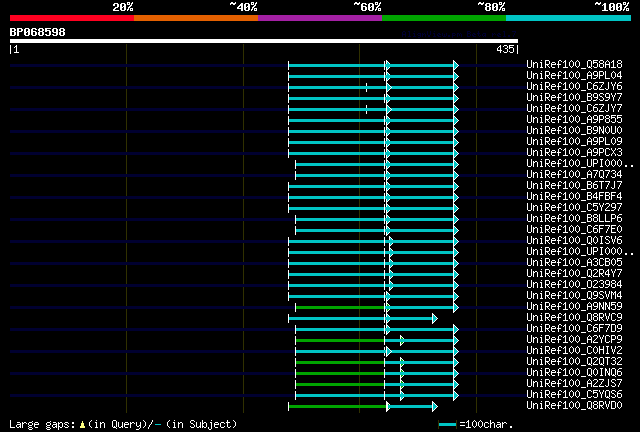
Task: Open hit UniRef100_Q58A18
Action: (574, 65)
